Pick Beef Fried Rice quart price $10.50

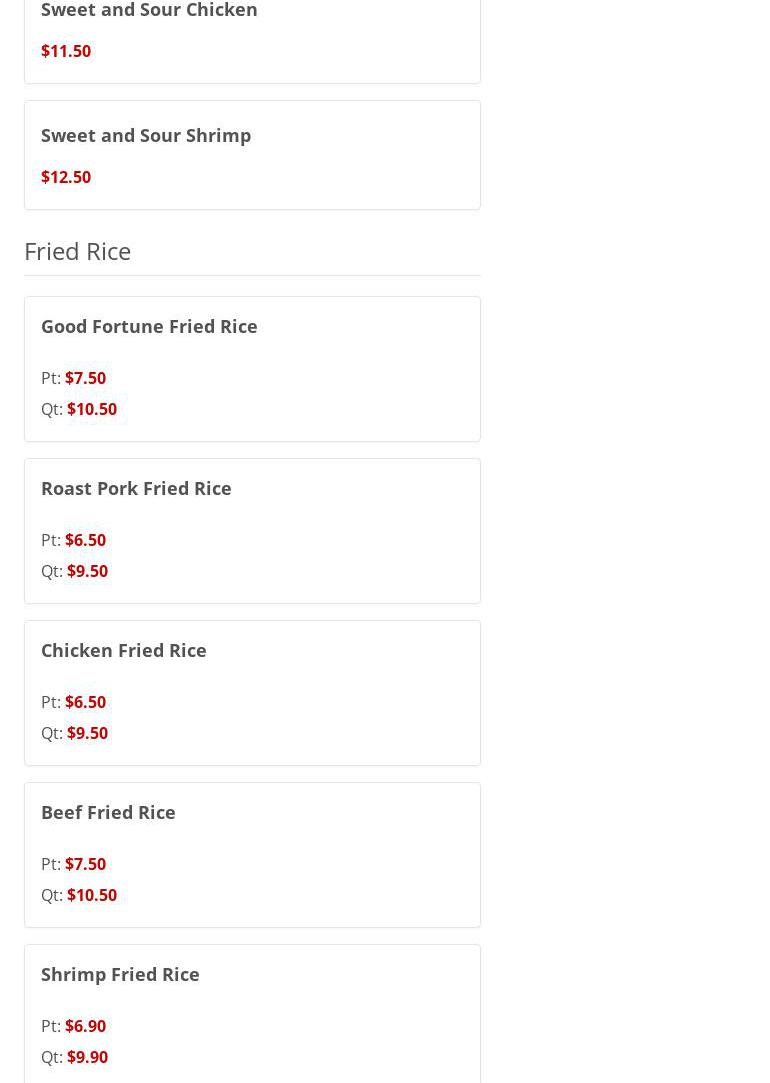(x=91, y=895)
